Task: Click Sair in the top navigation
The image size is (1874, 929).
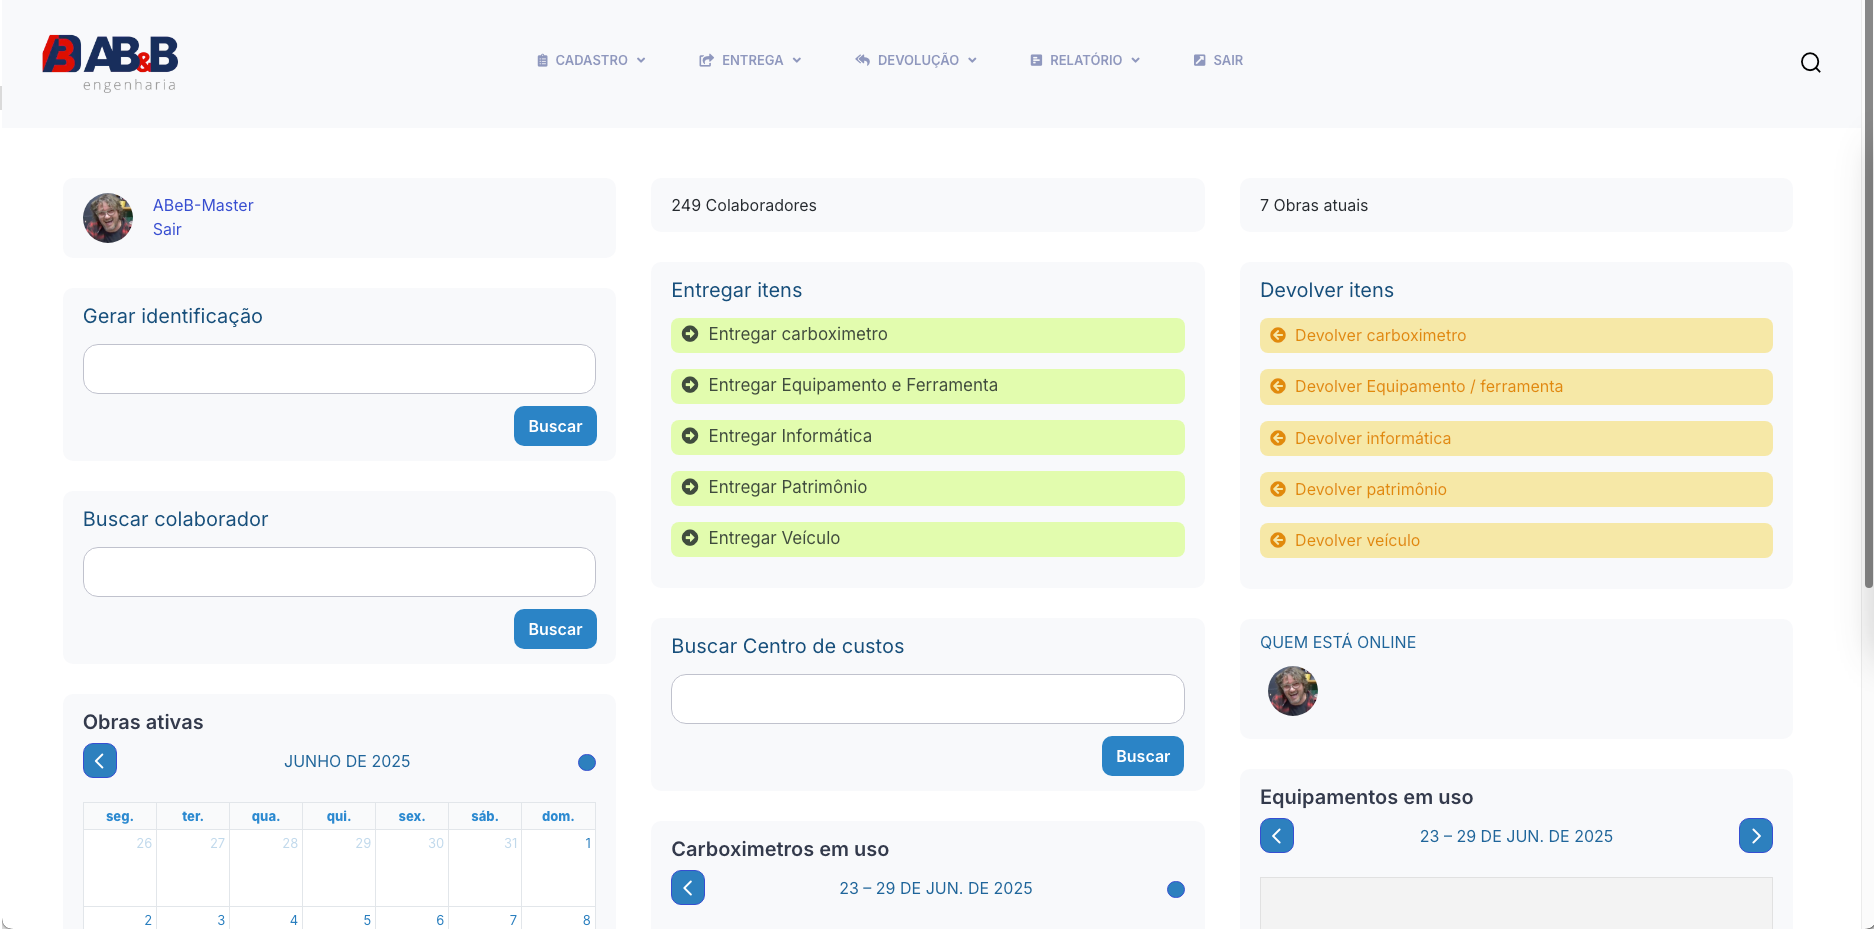Action: pyautogui.click(x=1219, y=60)
